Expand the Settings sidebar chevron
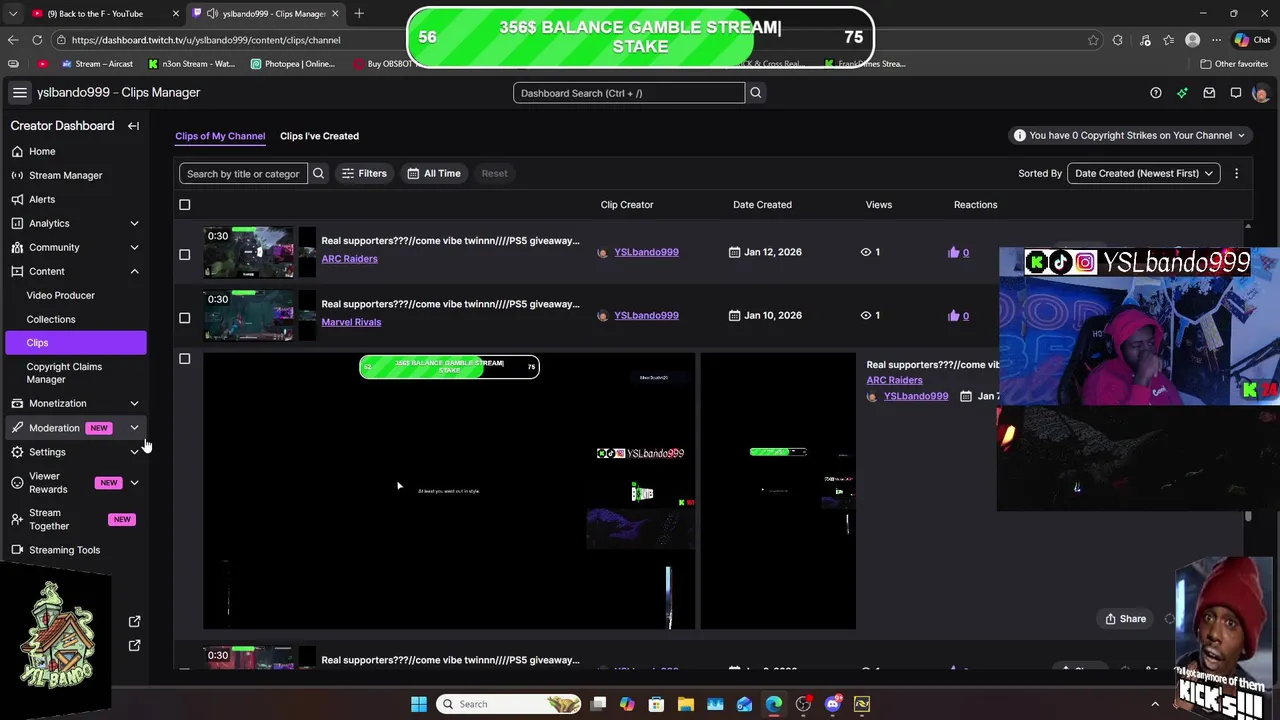Image resolution: width=1280 pixels, height=720 pixels. coord(134,452)
